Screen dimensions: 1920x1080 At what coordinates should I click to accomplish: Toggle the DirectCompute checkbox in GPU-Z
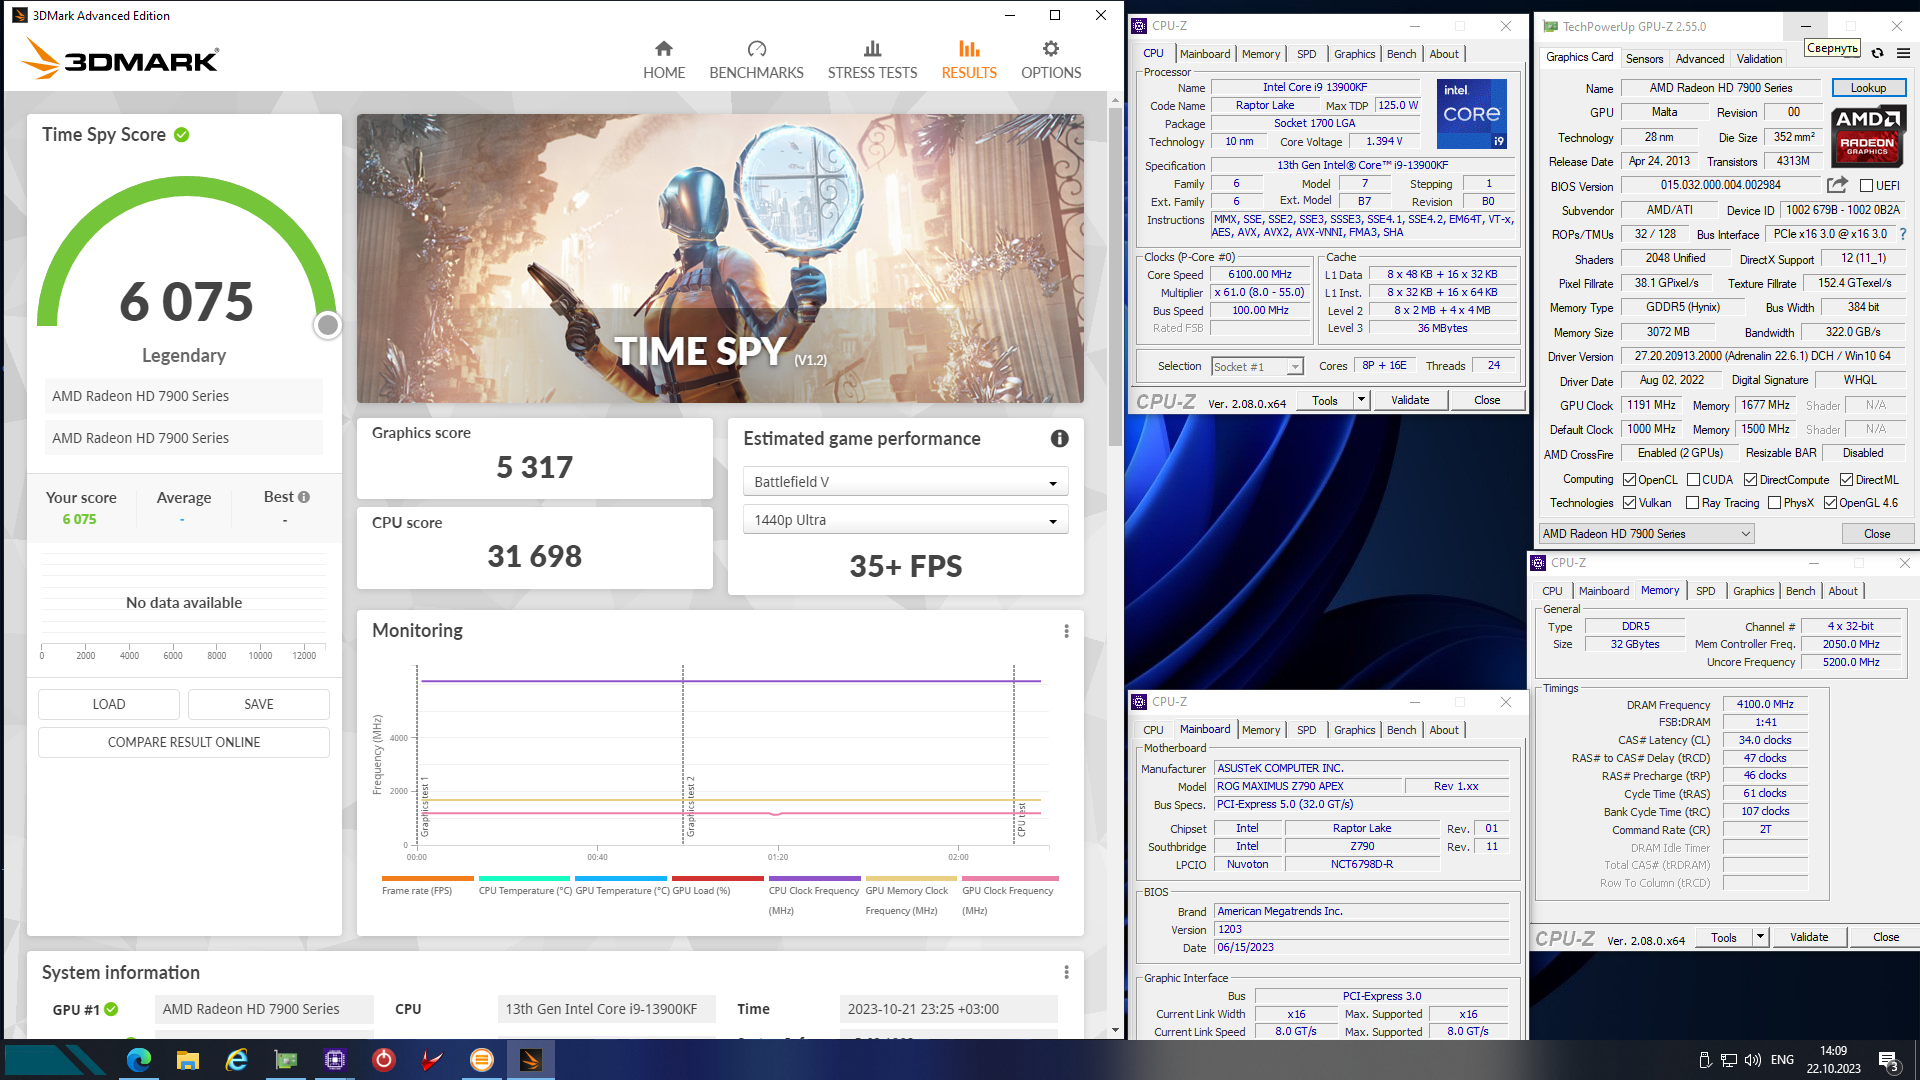point(1751,480)
